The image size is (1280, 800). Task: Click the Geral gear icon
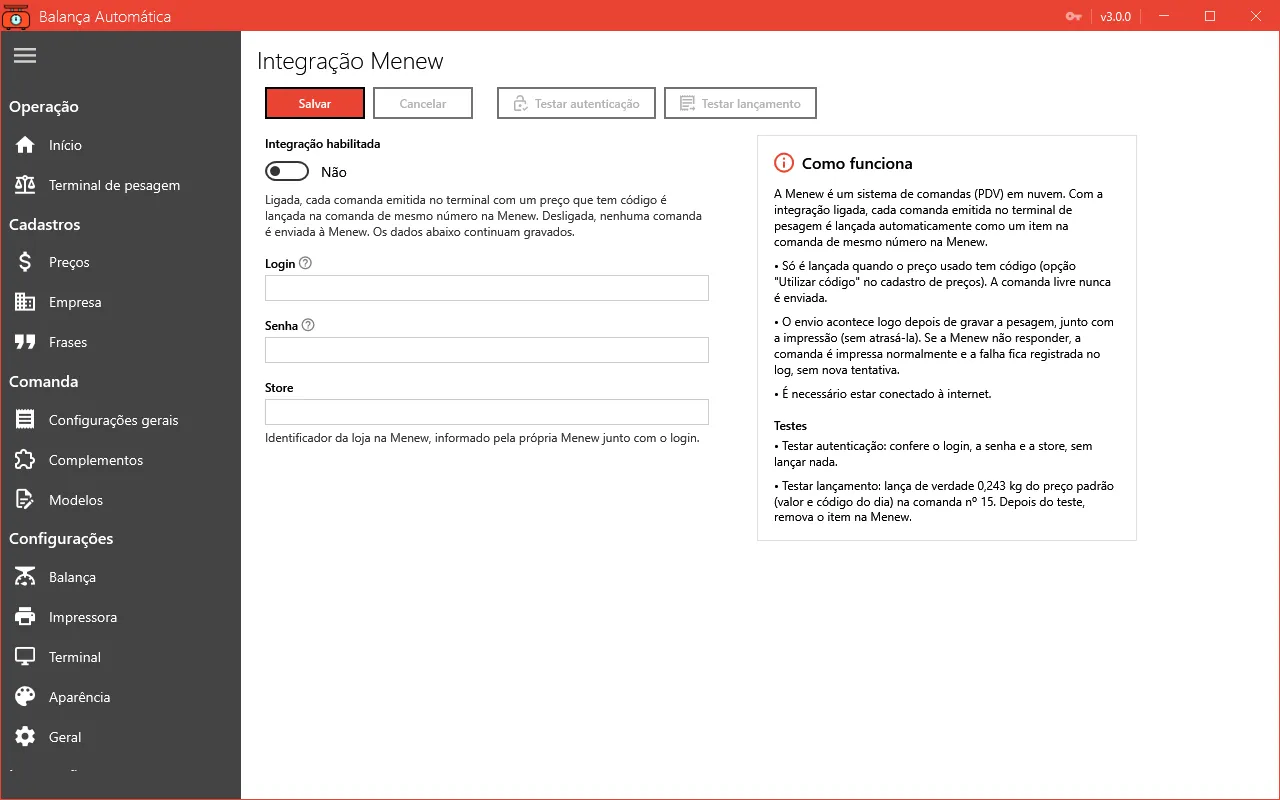tap(25, 737)
